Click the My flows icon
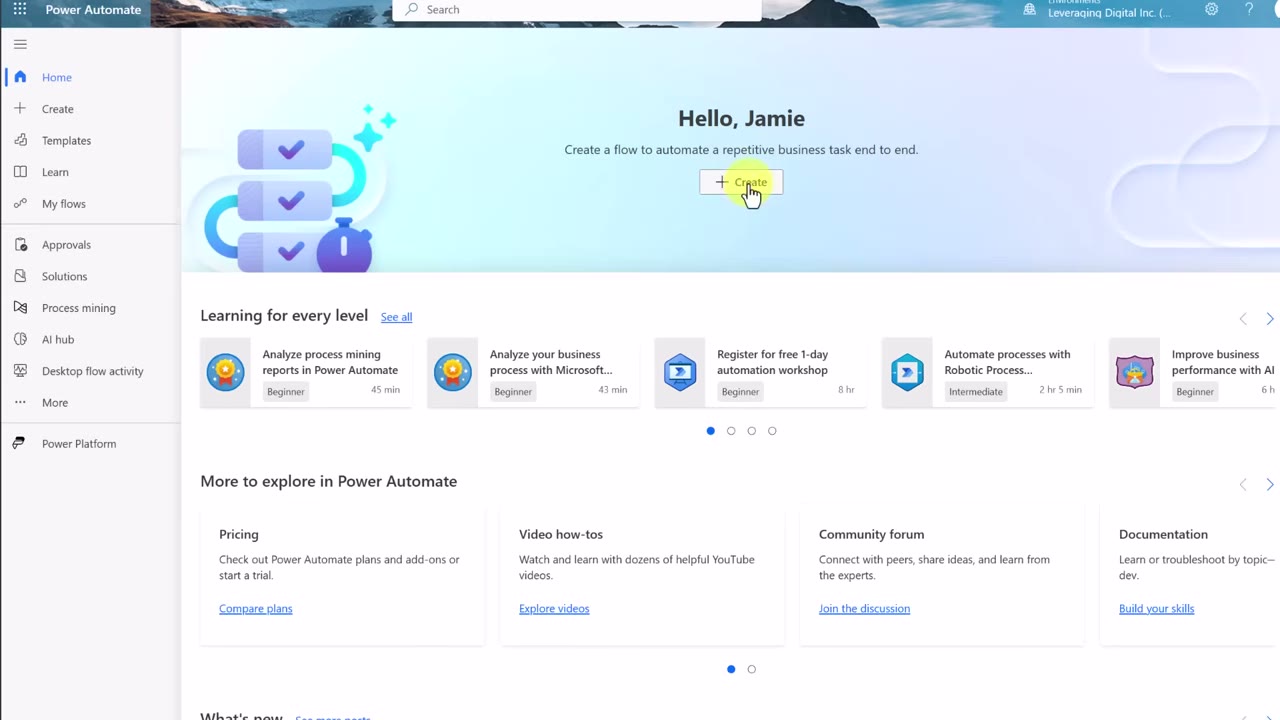Viewport: 1280px width, 720px height. tap(20, 203)
